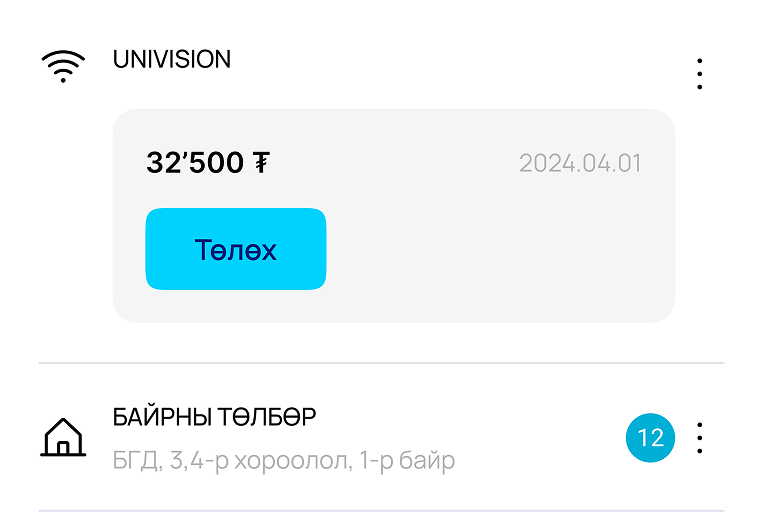
Task: Click the divider line under the UNIVISION card
Action: coord(381,362)
